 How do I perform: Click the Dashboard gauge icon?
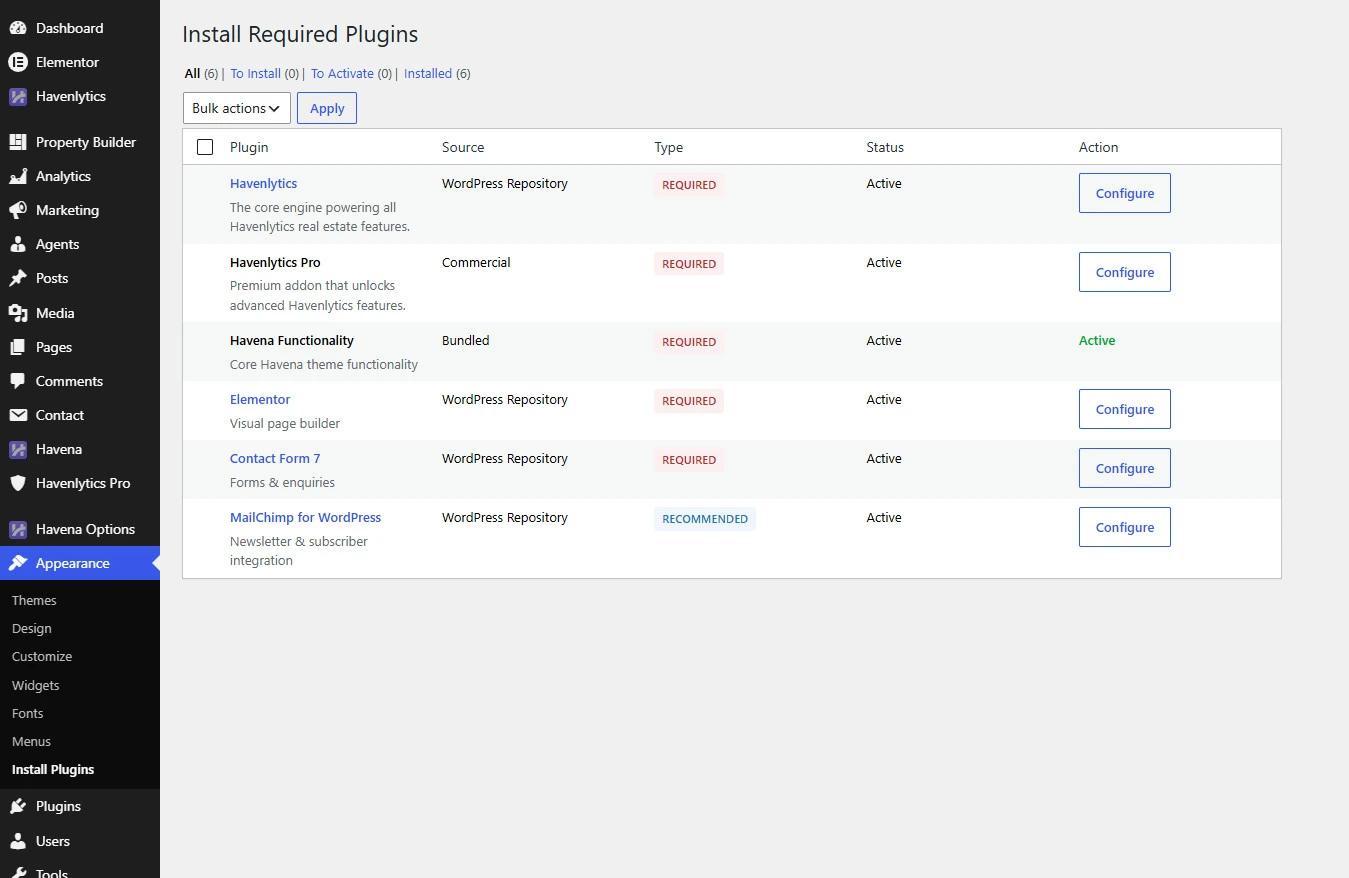coord(18,28)
